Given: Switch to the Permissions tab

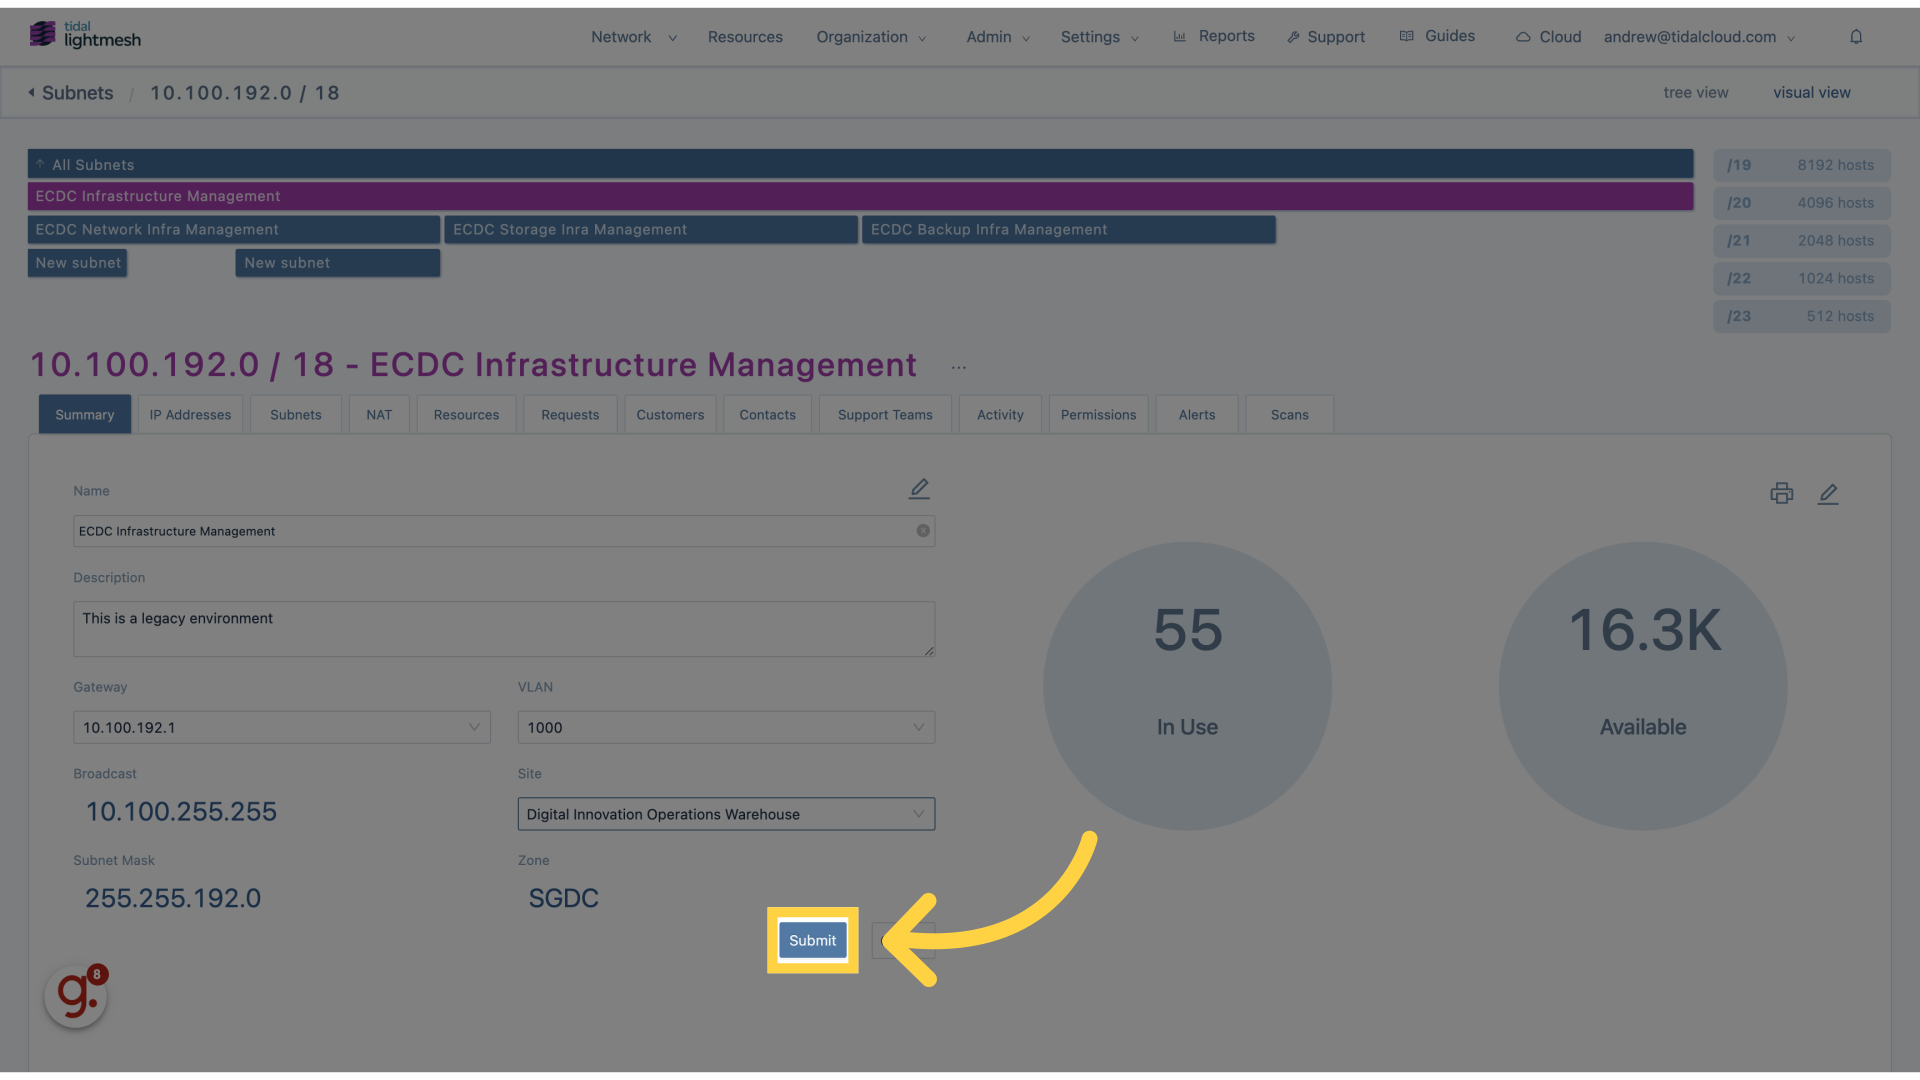Looking at the screenshot, I should (x=1098, y=414).
